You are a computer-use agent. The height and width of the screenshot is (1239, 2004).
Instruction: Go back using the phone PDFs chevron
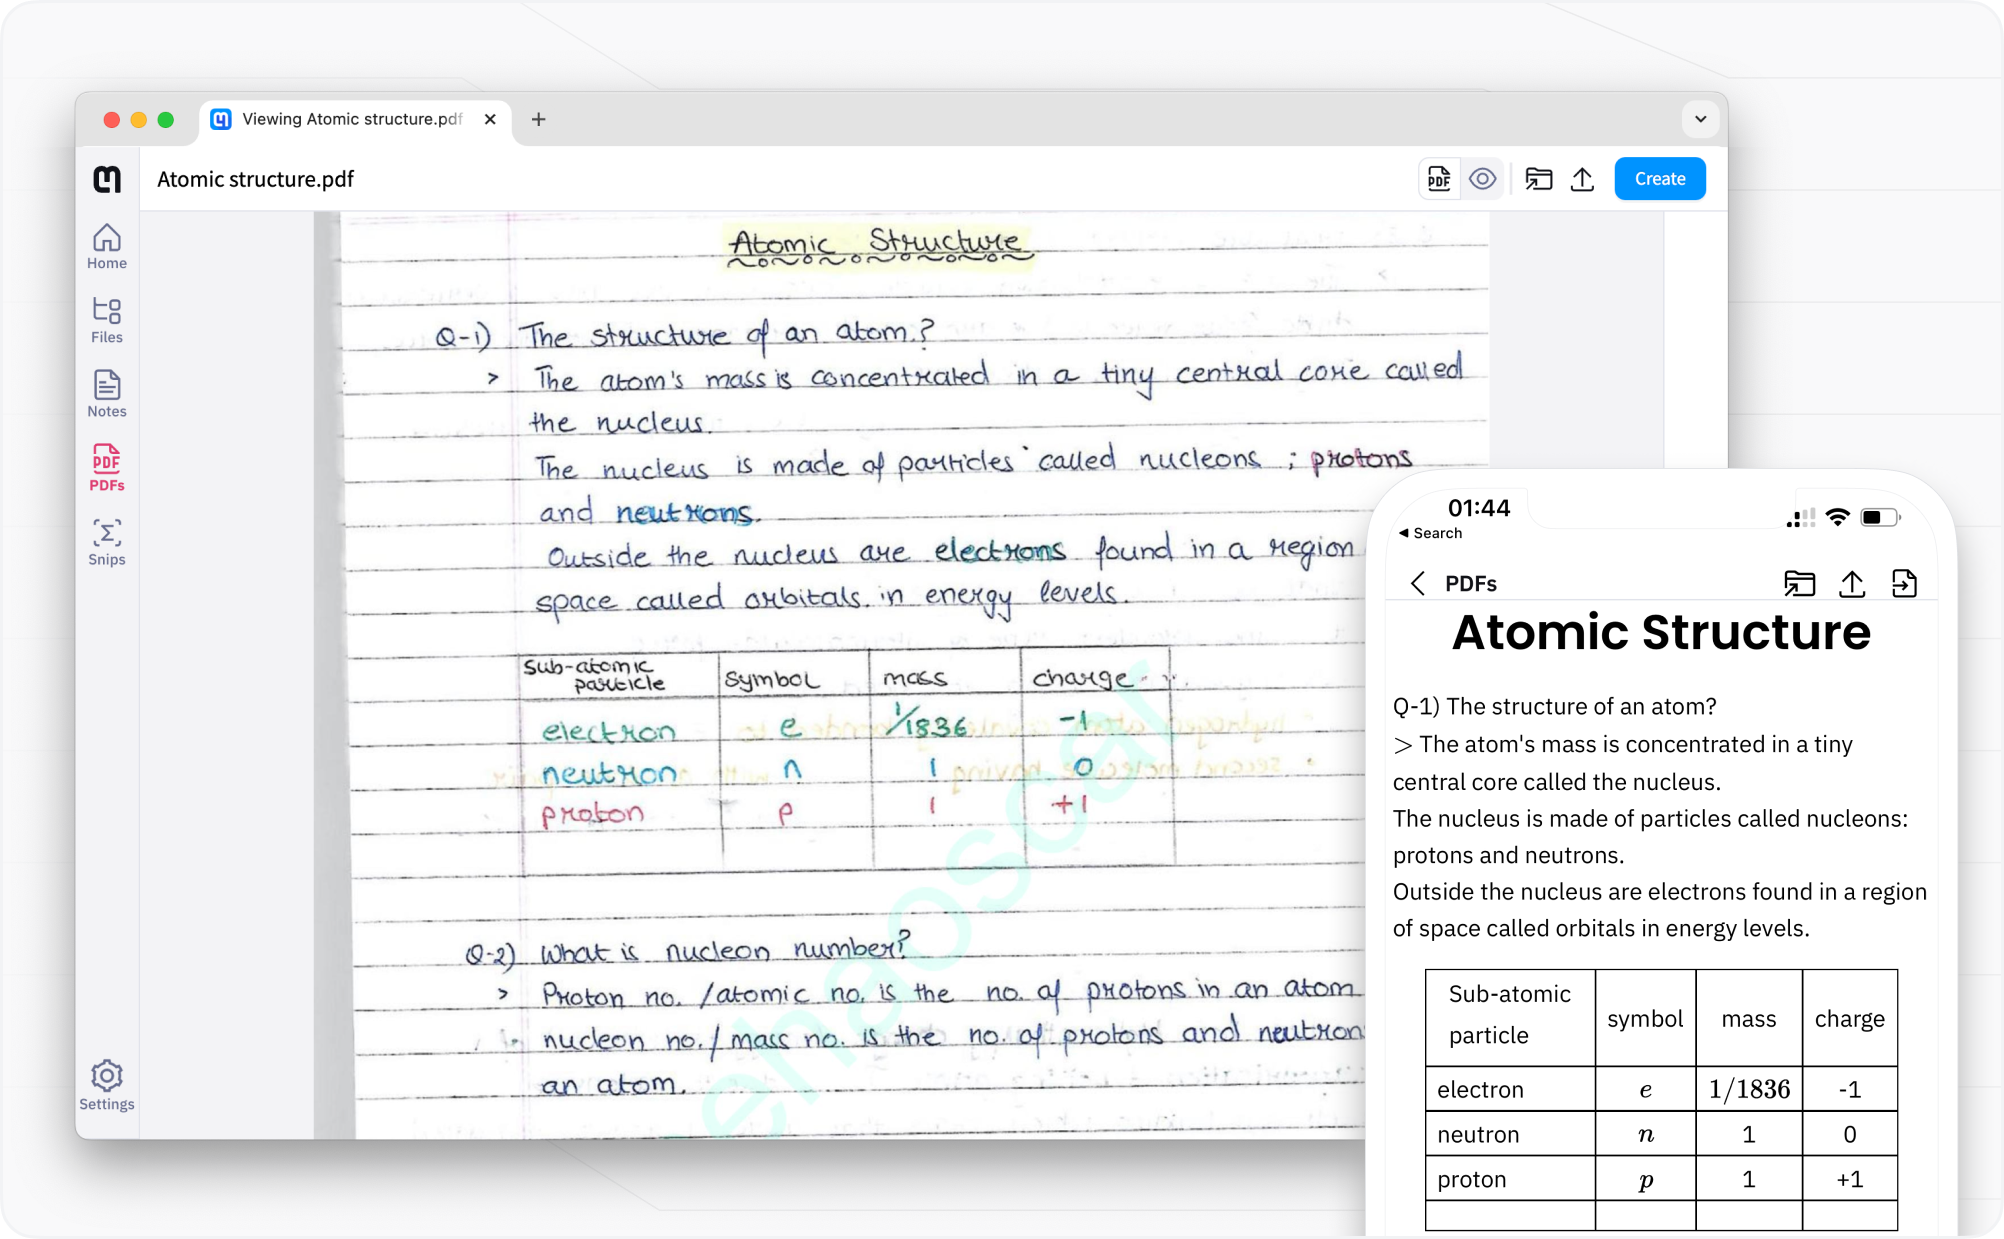point(1417,583)
